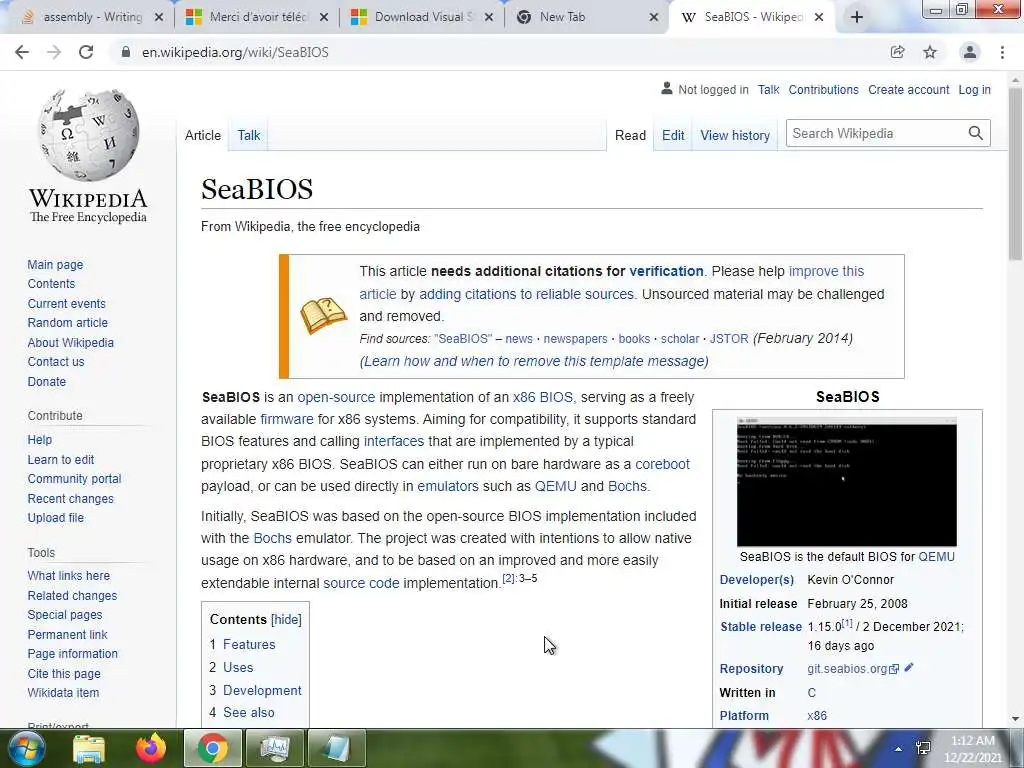Image resolution: width=1024 pixels, height=768 pixels.
Task: Open the Upload file sidebar link
Action: coord(56,517)
